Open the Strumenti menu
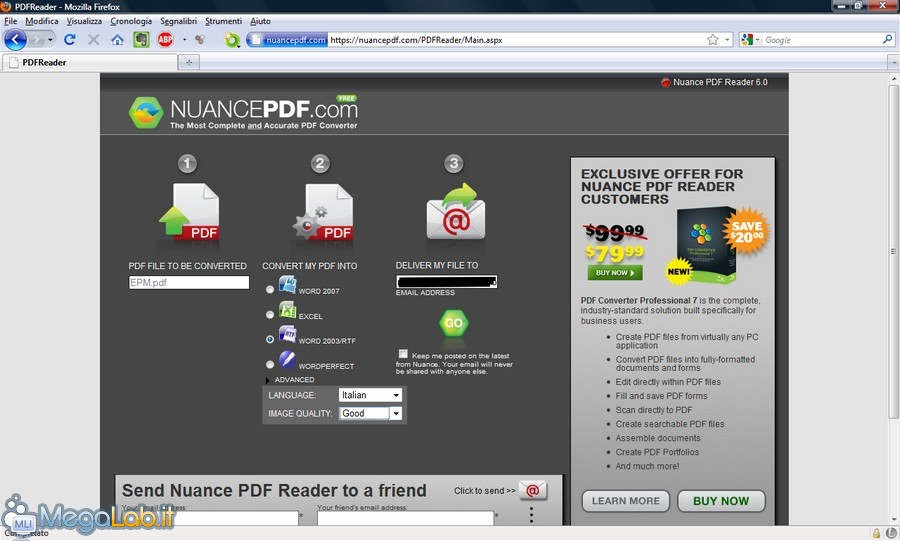Screen dimensions: 900x541 coord(224,21)
